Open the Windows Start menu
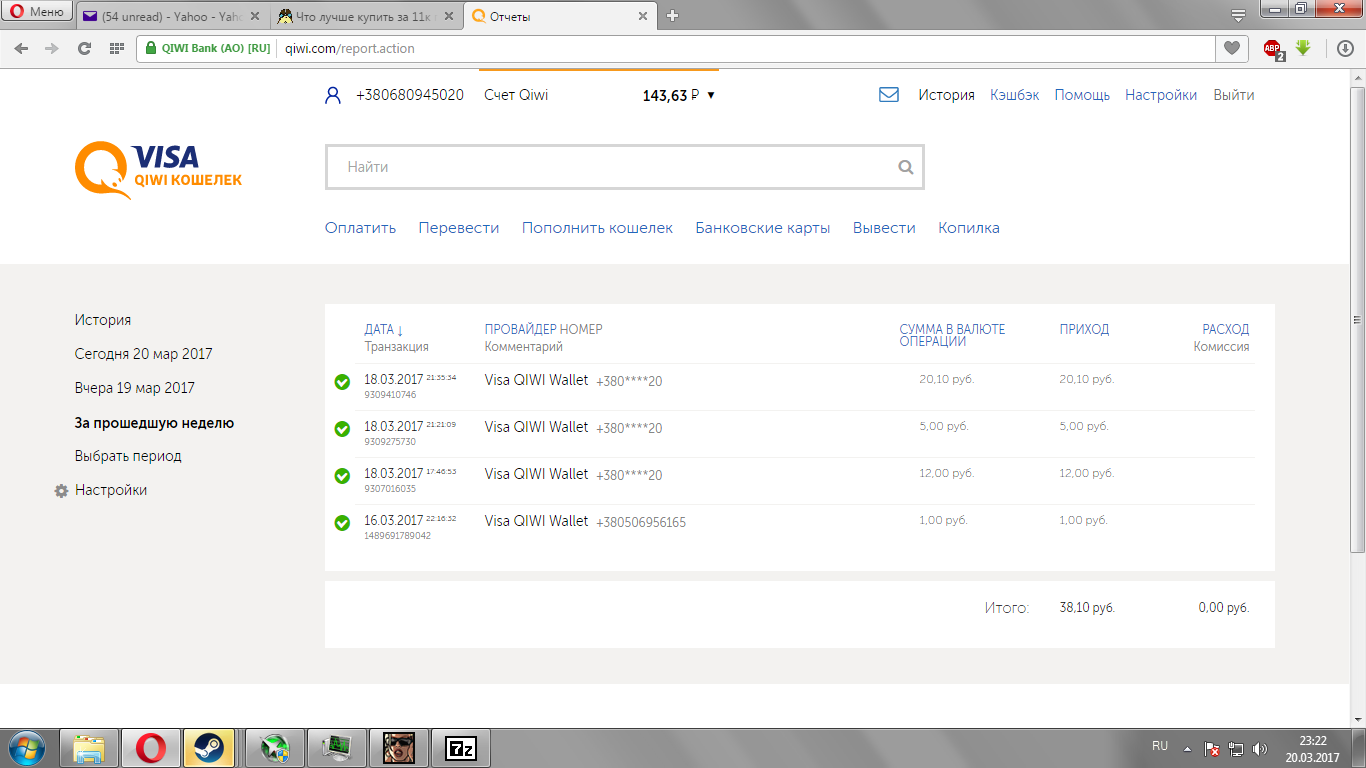 click(x=26, y=748)
